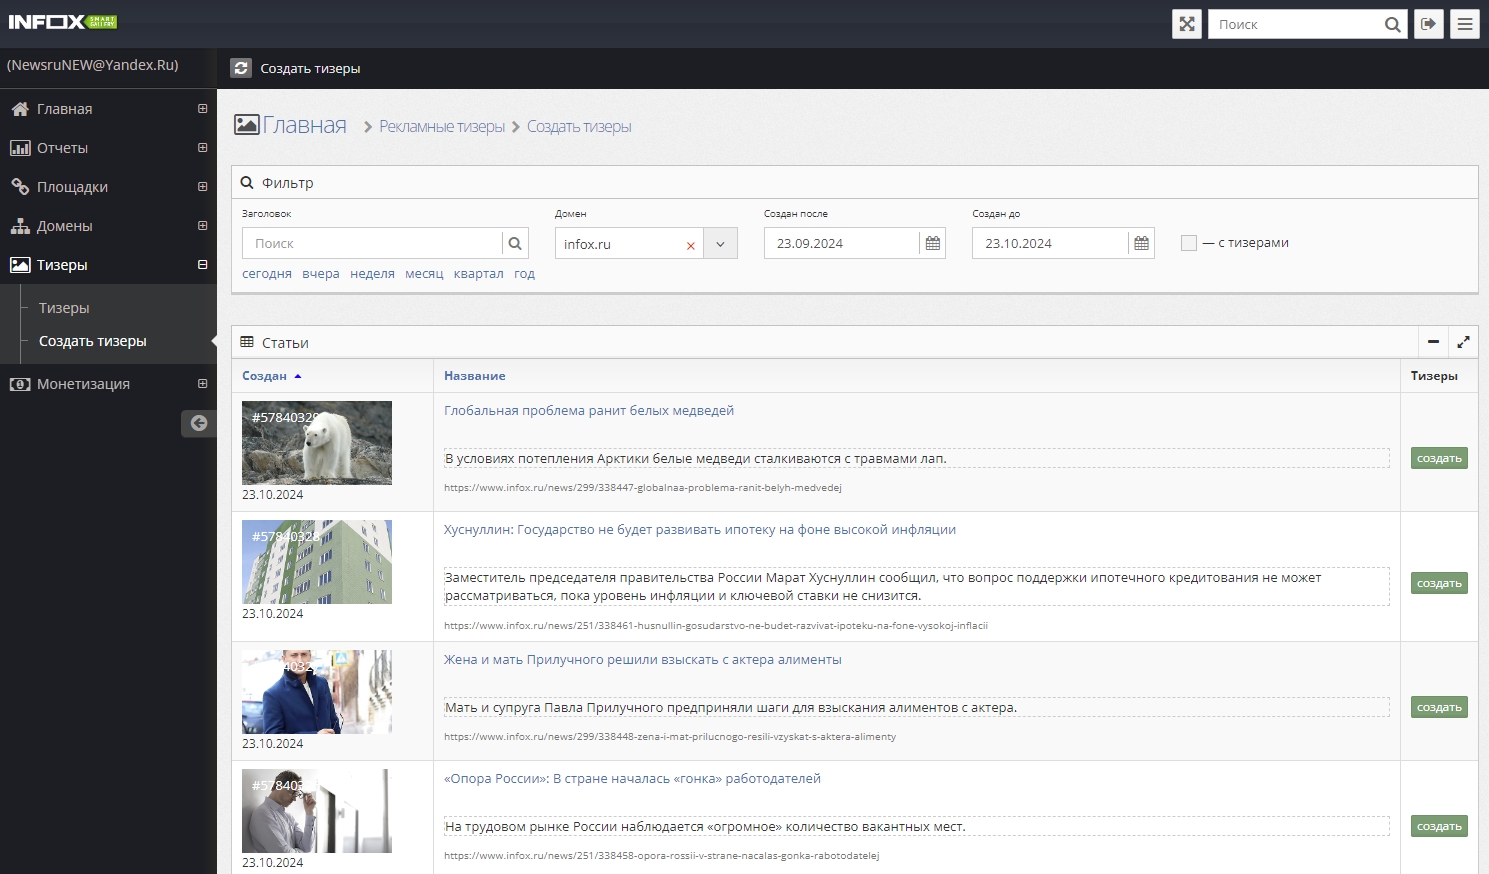Screen dimensions: 1489x874
Task: Click создать button for polar bear article
Action: click(x=1439, y=458)
